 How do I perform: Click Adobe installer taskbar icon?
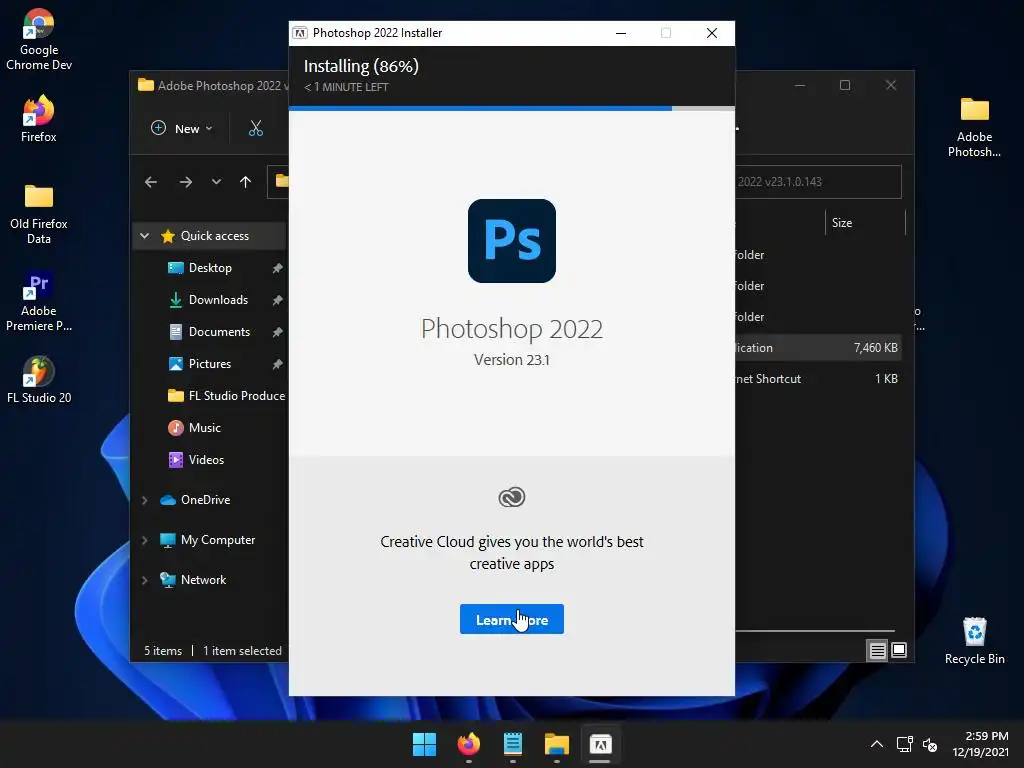(600, 744)
